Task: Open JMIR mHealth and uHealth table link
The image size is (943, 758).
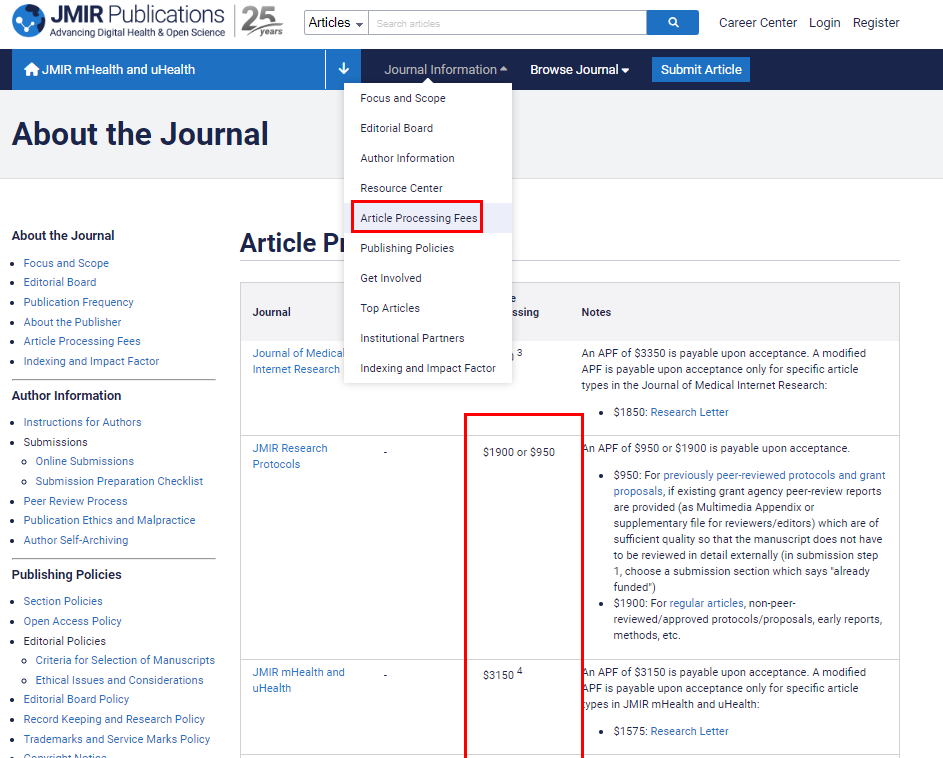Action: point(298,680)
